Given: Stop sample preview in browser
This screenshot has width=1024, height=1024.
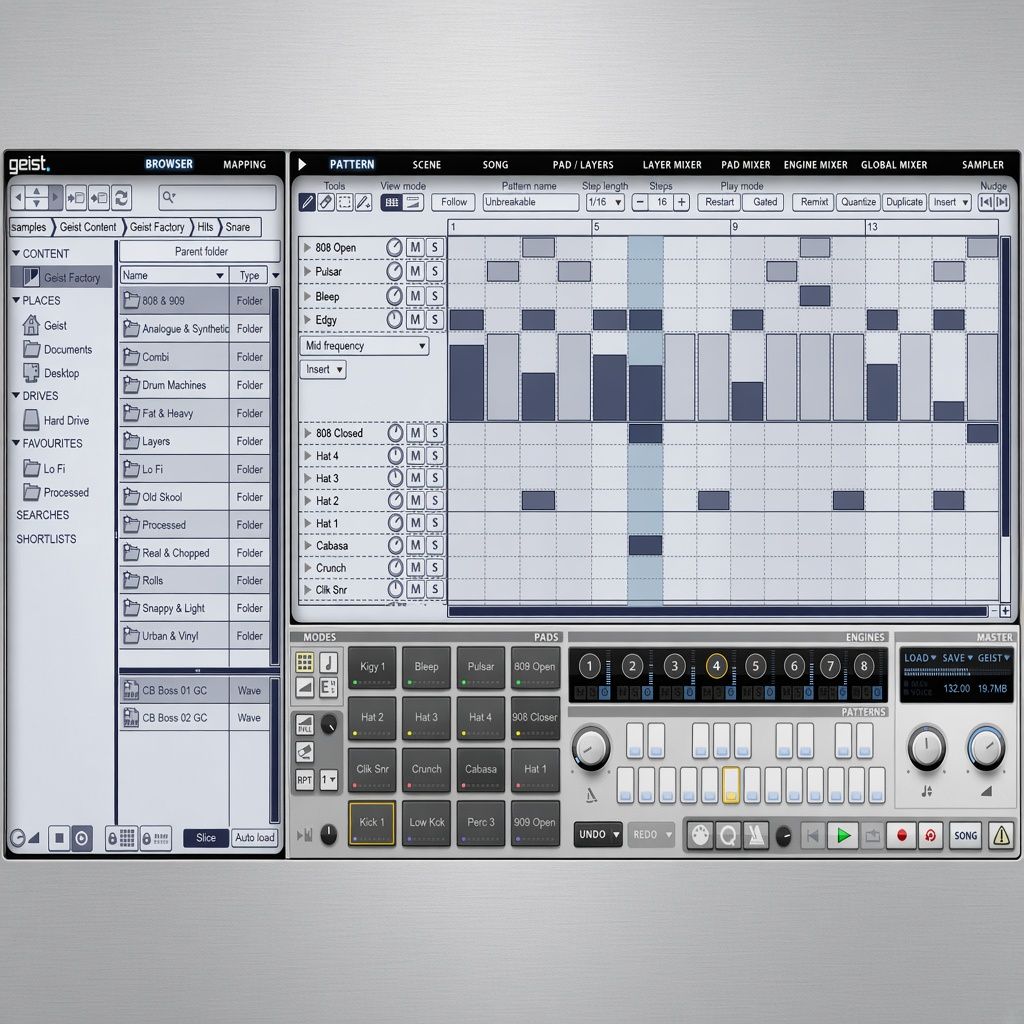Looking at the screenshot, I should (59, 838).
